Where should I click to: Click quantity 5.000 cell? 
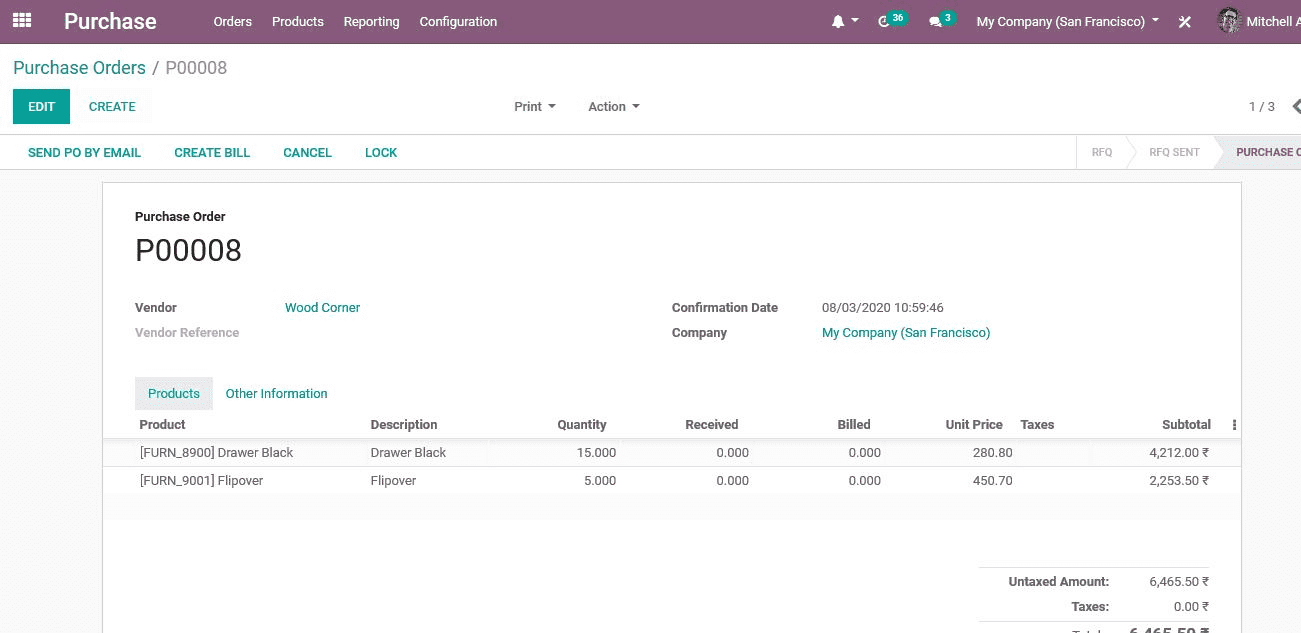(600, 481)
